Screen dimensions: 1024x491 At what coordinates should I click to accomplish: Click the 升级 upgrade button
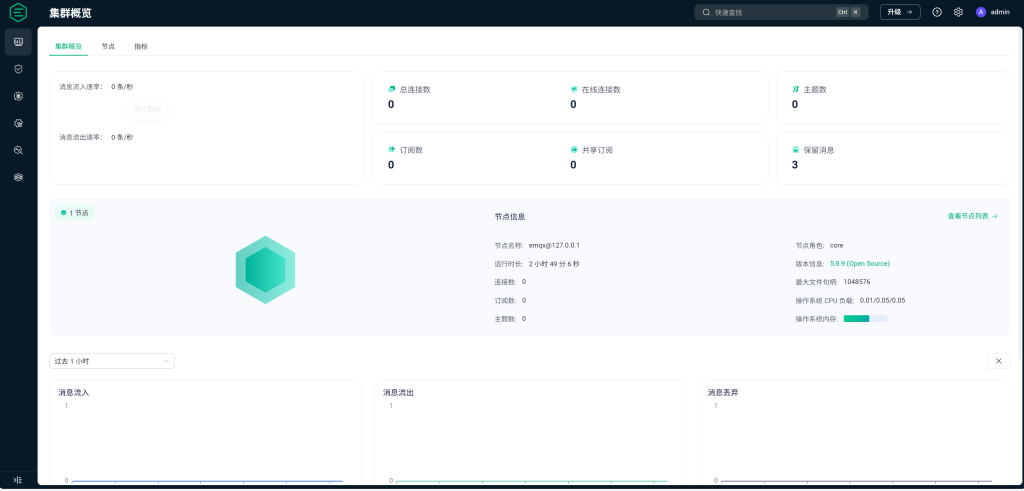click(x=900, y=12)
